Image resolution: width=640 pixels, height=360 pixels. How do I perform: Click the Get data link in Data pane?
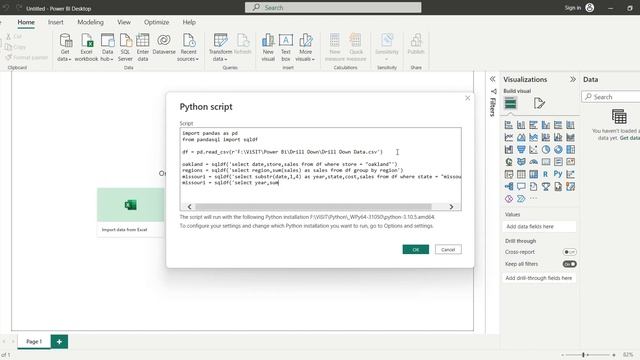click(x=630, y=138)
